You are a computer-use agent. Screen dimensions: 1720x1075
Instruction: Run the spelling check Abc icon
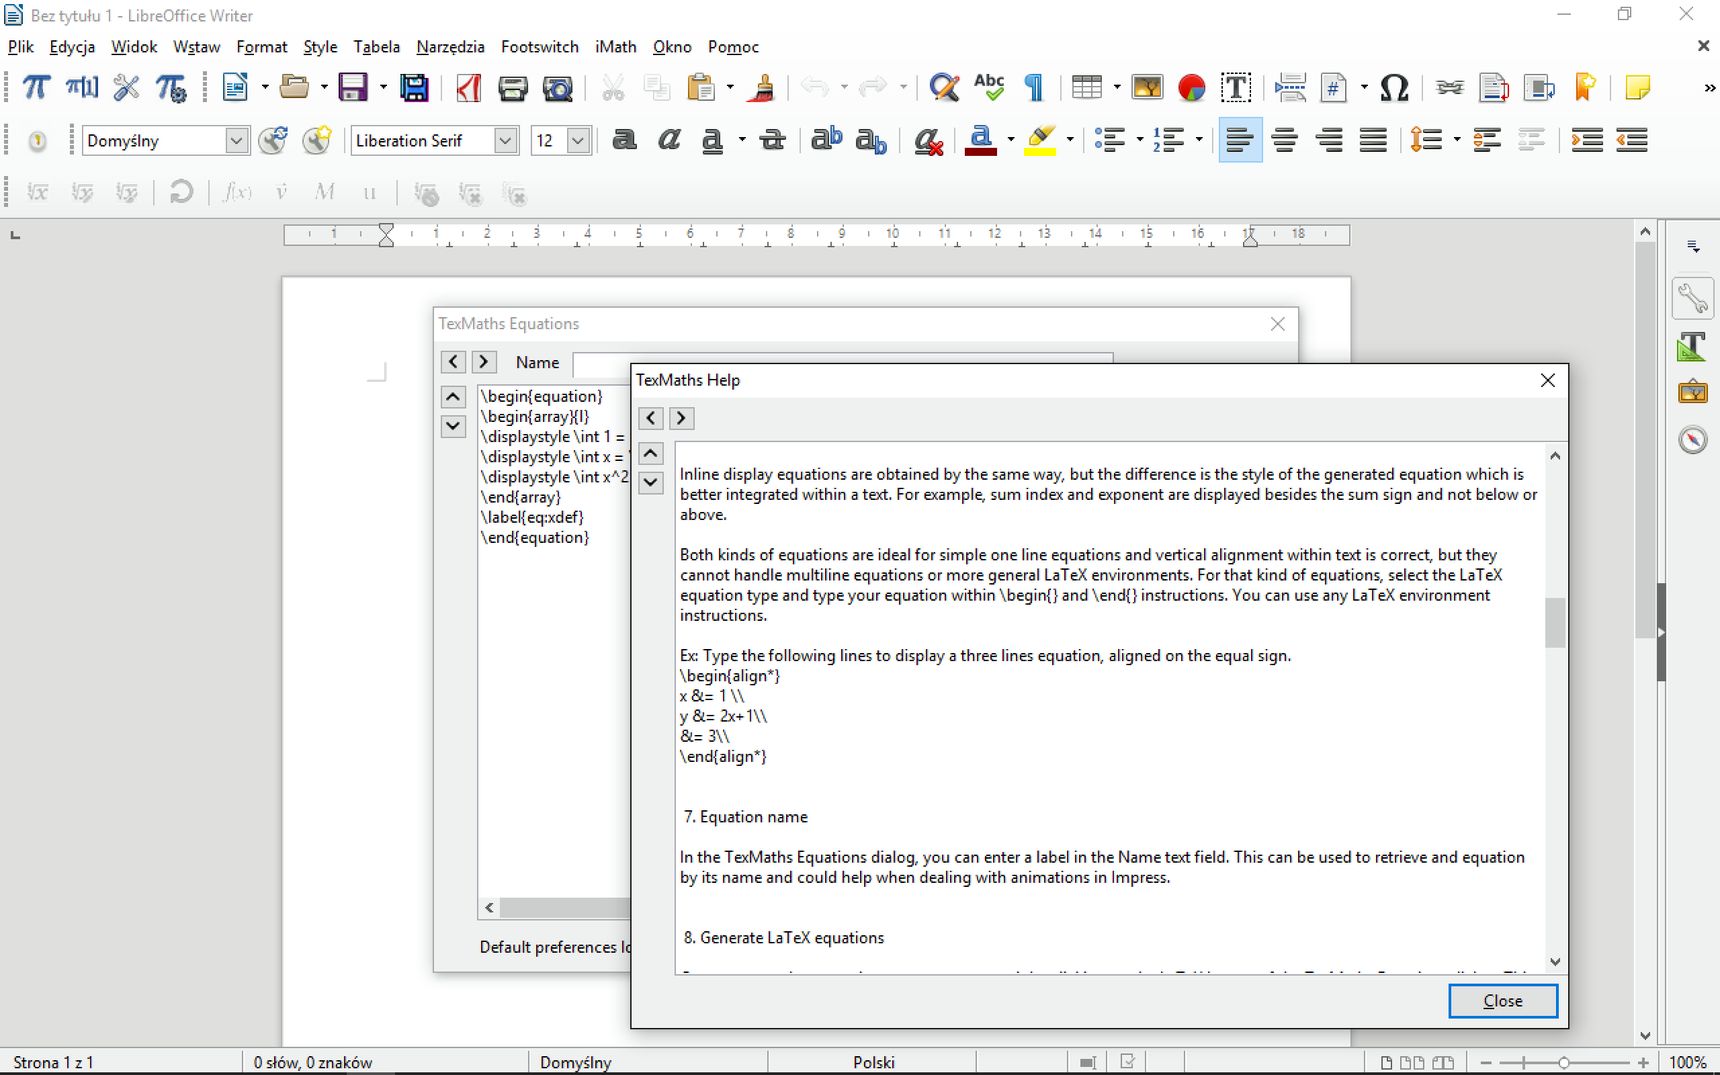click(989, 88)
